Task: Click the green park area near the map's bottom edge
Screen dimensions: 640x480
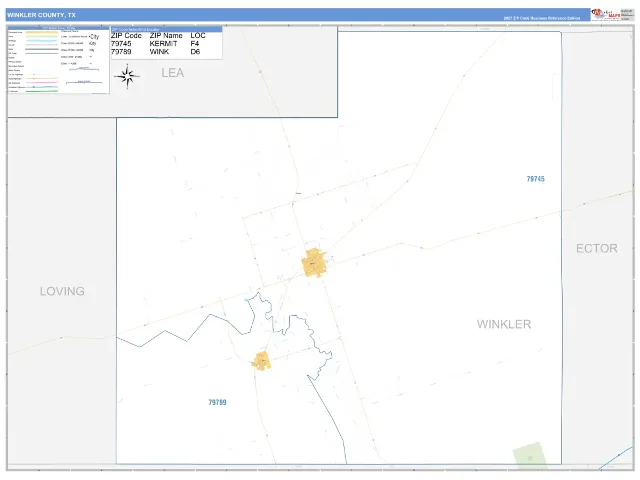Action: 530,454
